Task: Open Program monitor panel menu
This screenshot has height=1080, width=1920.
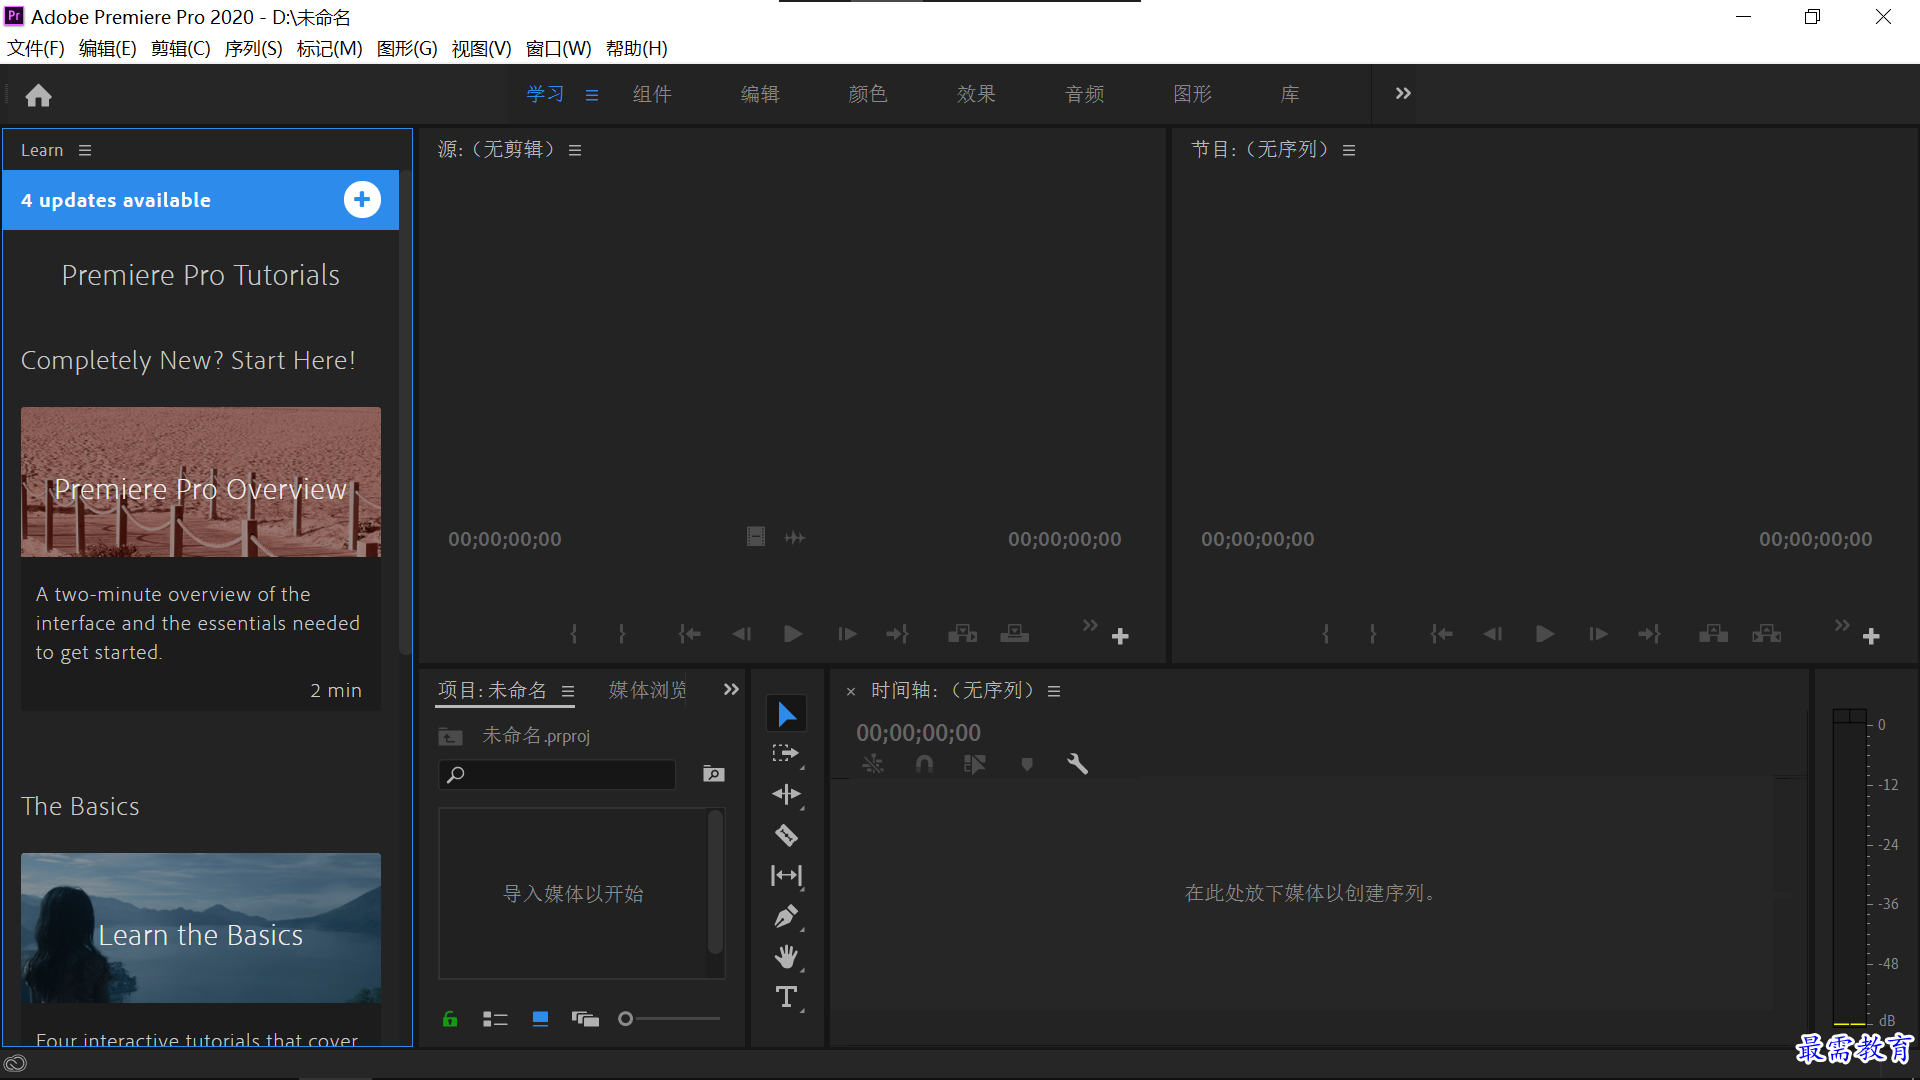Action: 1349,150
